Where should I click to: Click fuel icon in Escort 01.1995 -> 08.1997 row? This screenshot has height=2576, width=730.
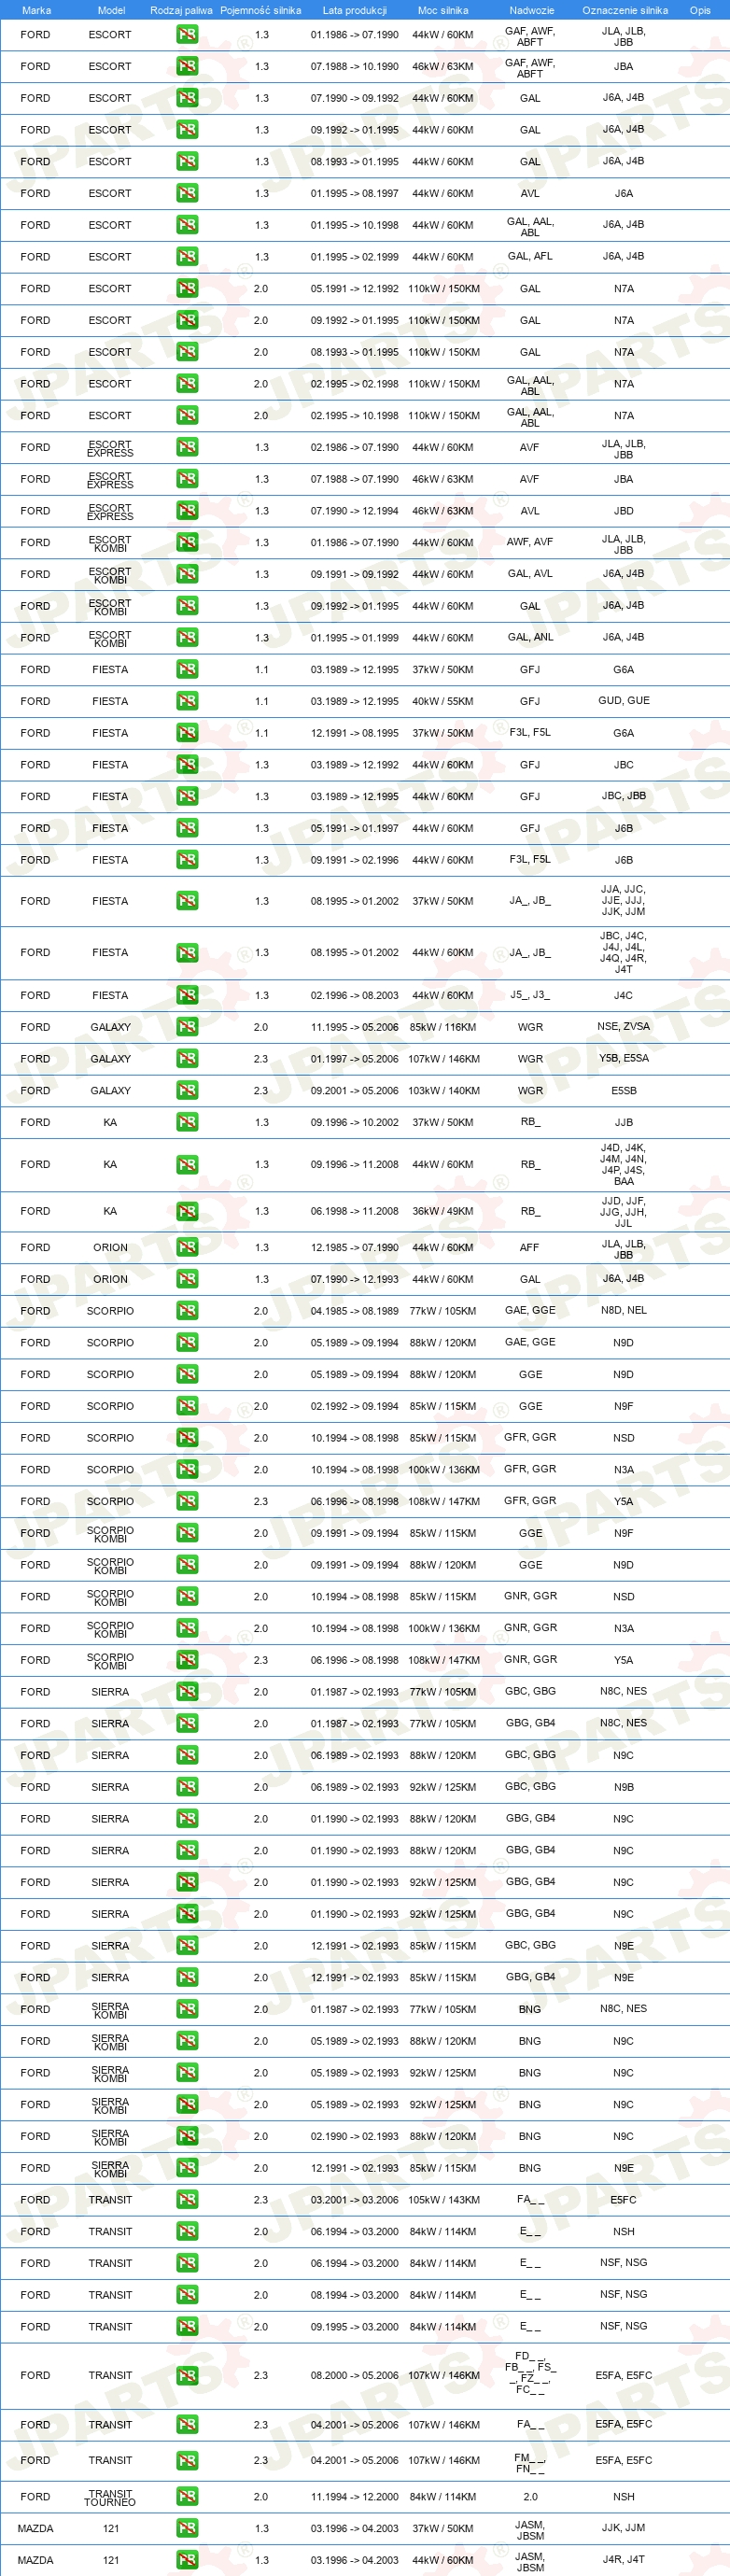click(x=187, y=193)
